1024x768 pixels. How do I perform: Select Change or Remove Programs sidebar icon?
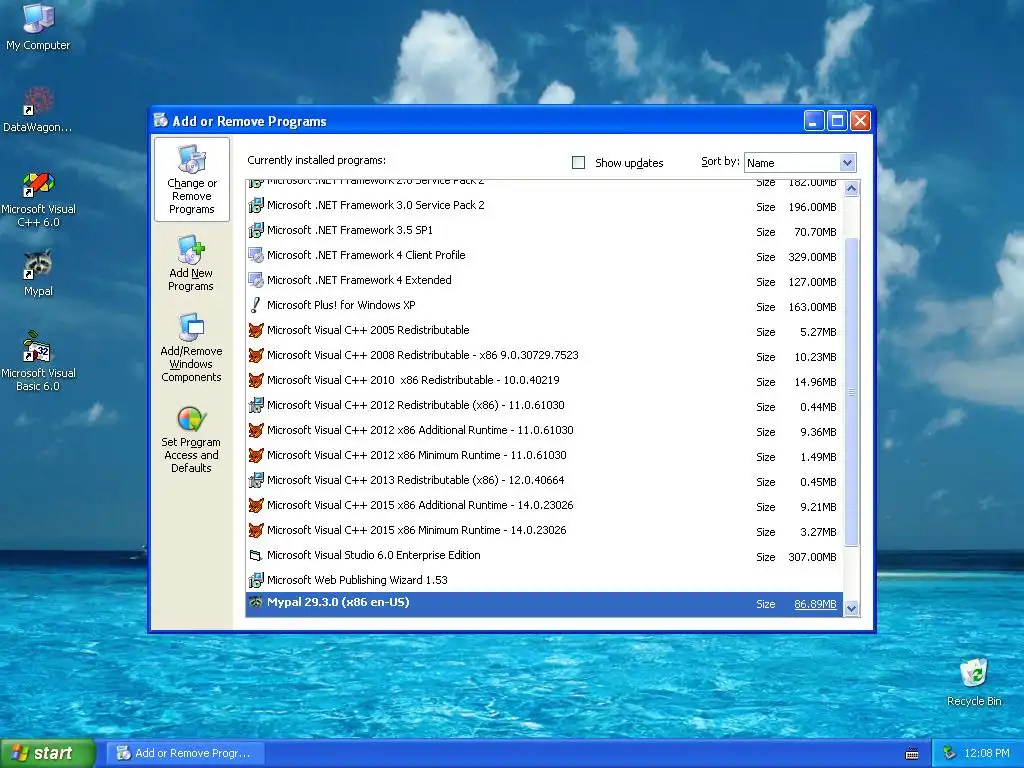click(191, 180)
